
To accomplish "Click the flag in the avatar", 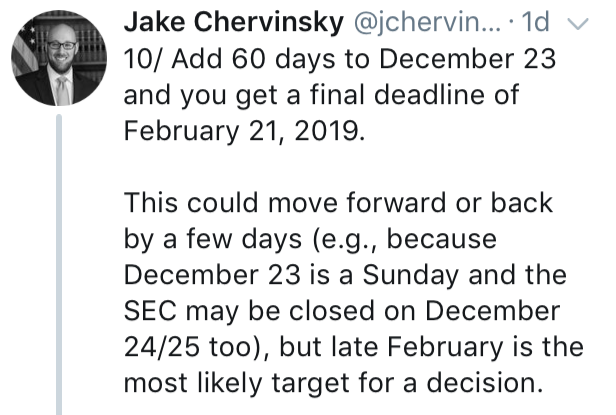I will tap(26, 40).
